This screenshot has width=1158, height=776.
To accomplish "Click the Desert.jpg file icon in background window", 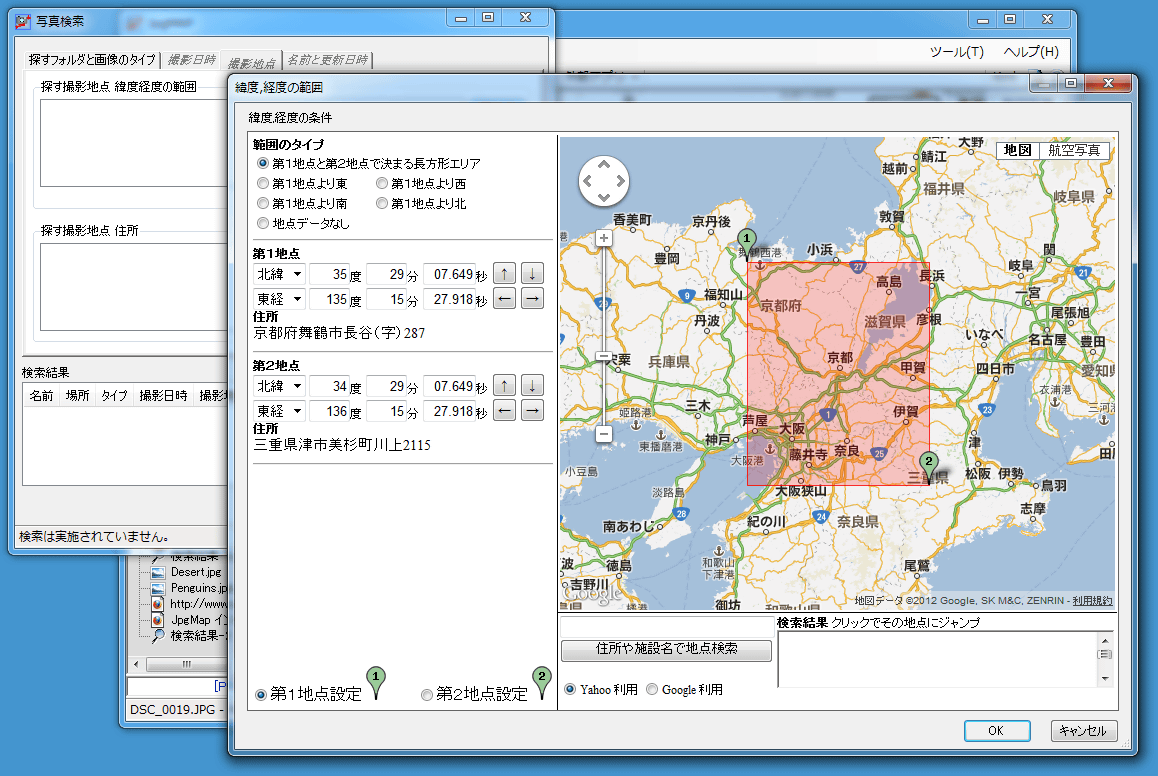I will coord(157,573).
